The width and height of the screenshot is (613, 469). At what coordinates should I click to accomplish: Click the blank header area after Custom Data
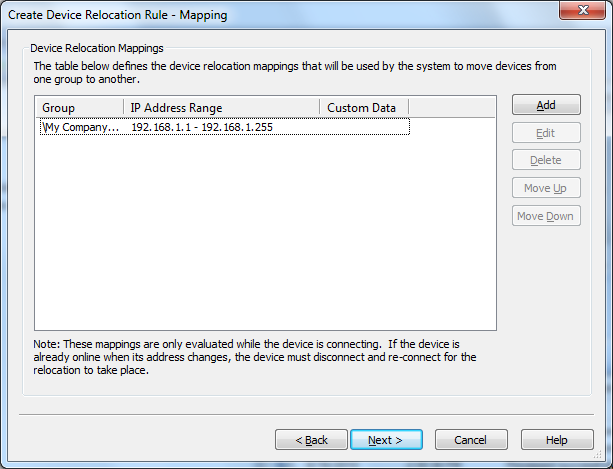[x=452, y=107]
